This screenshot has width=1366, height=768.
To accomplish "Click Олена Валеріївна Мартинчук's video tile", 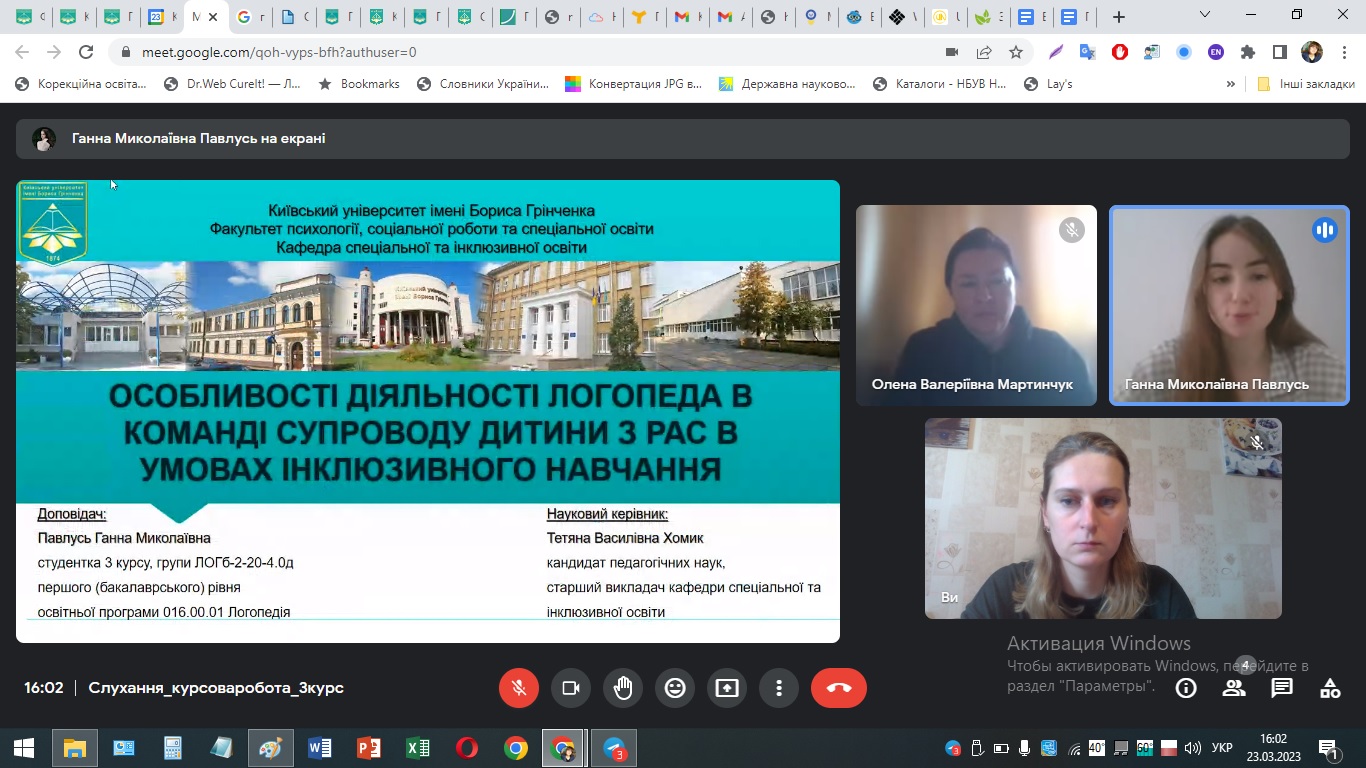I will tap(976, 305).
